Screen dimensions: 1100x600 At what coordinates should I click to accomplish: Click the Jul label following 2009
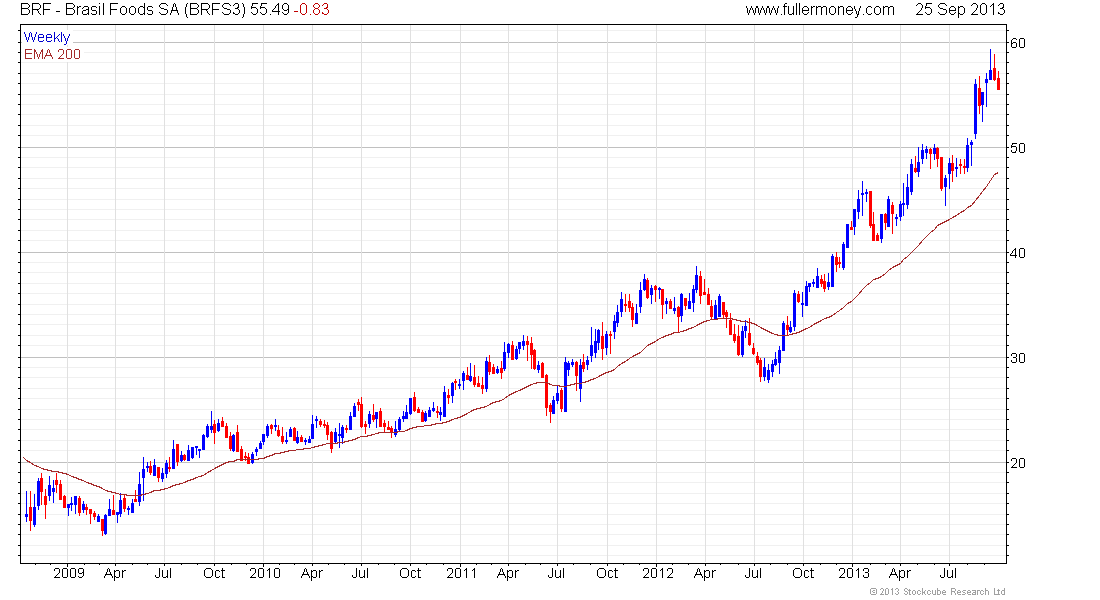pyautogui.click(x=163, y=573)
